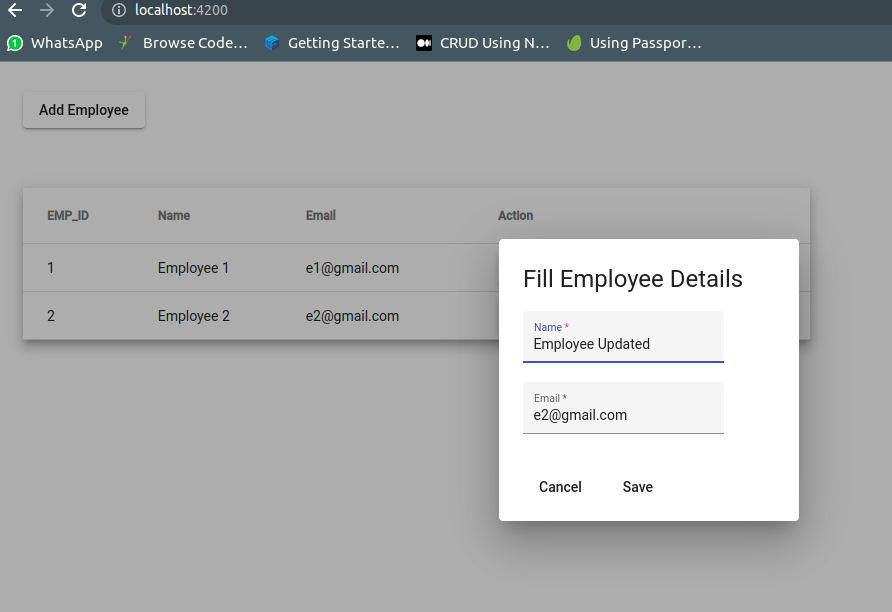Open the Getting Started bookmark
The width and height of the screenshot is (892, 612).
[x=333, y=43]
